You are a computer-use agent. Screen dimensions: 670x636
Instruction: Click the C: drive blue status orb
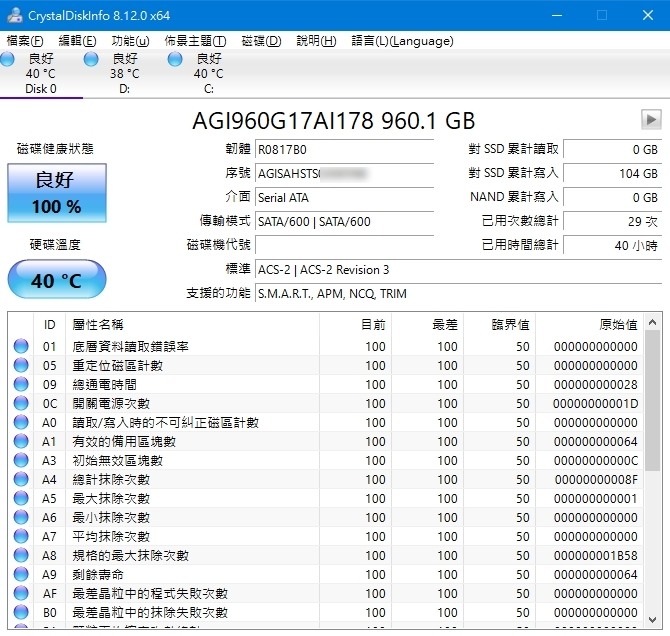(175, 59)
